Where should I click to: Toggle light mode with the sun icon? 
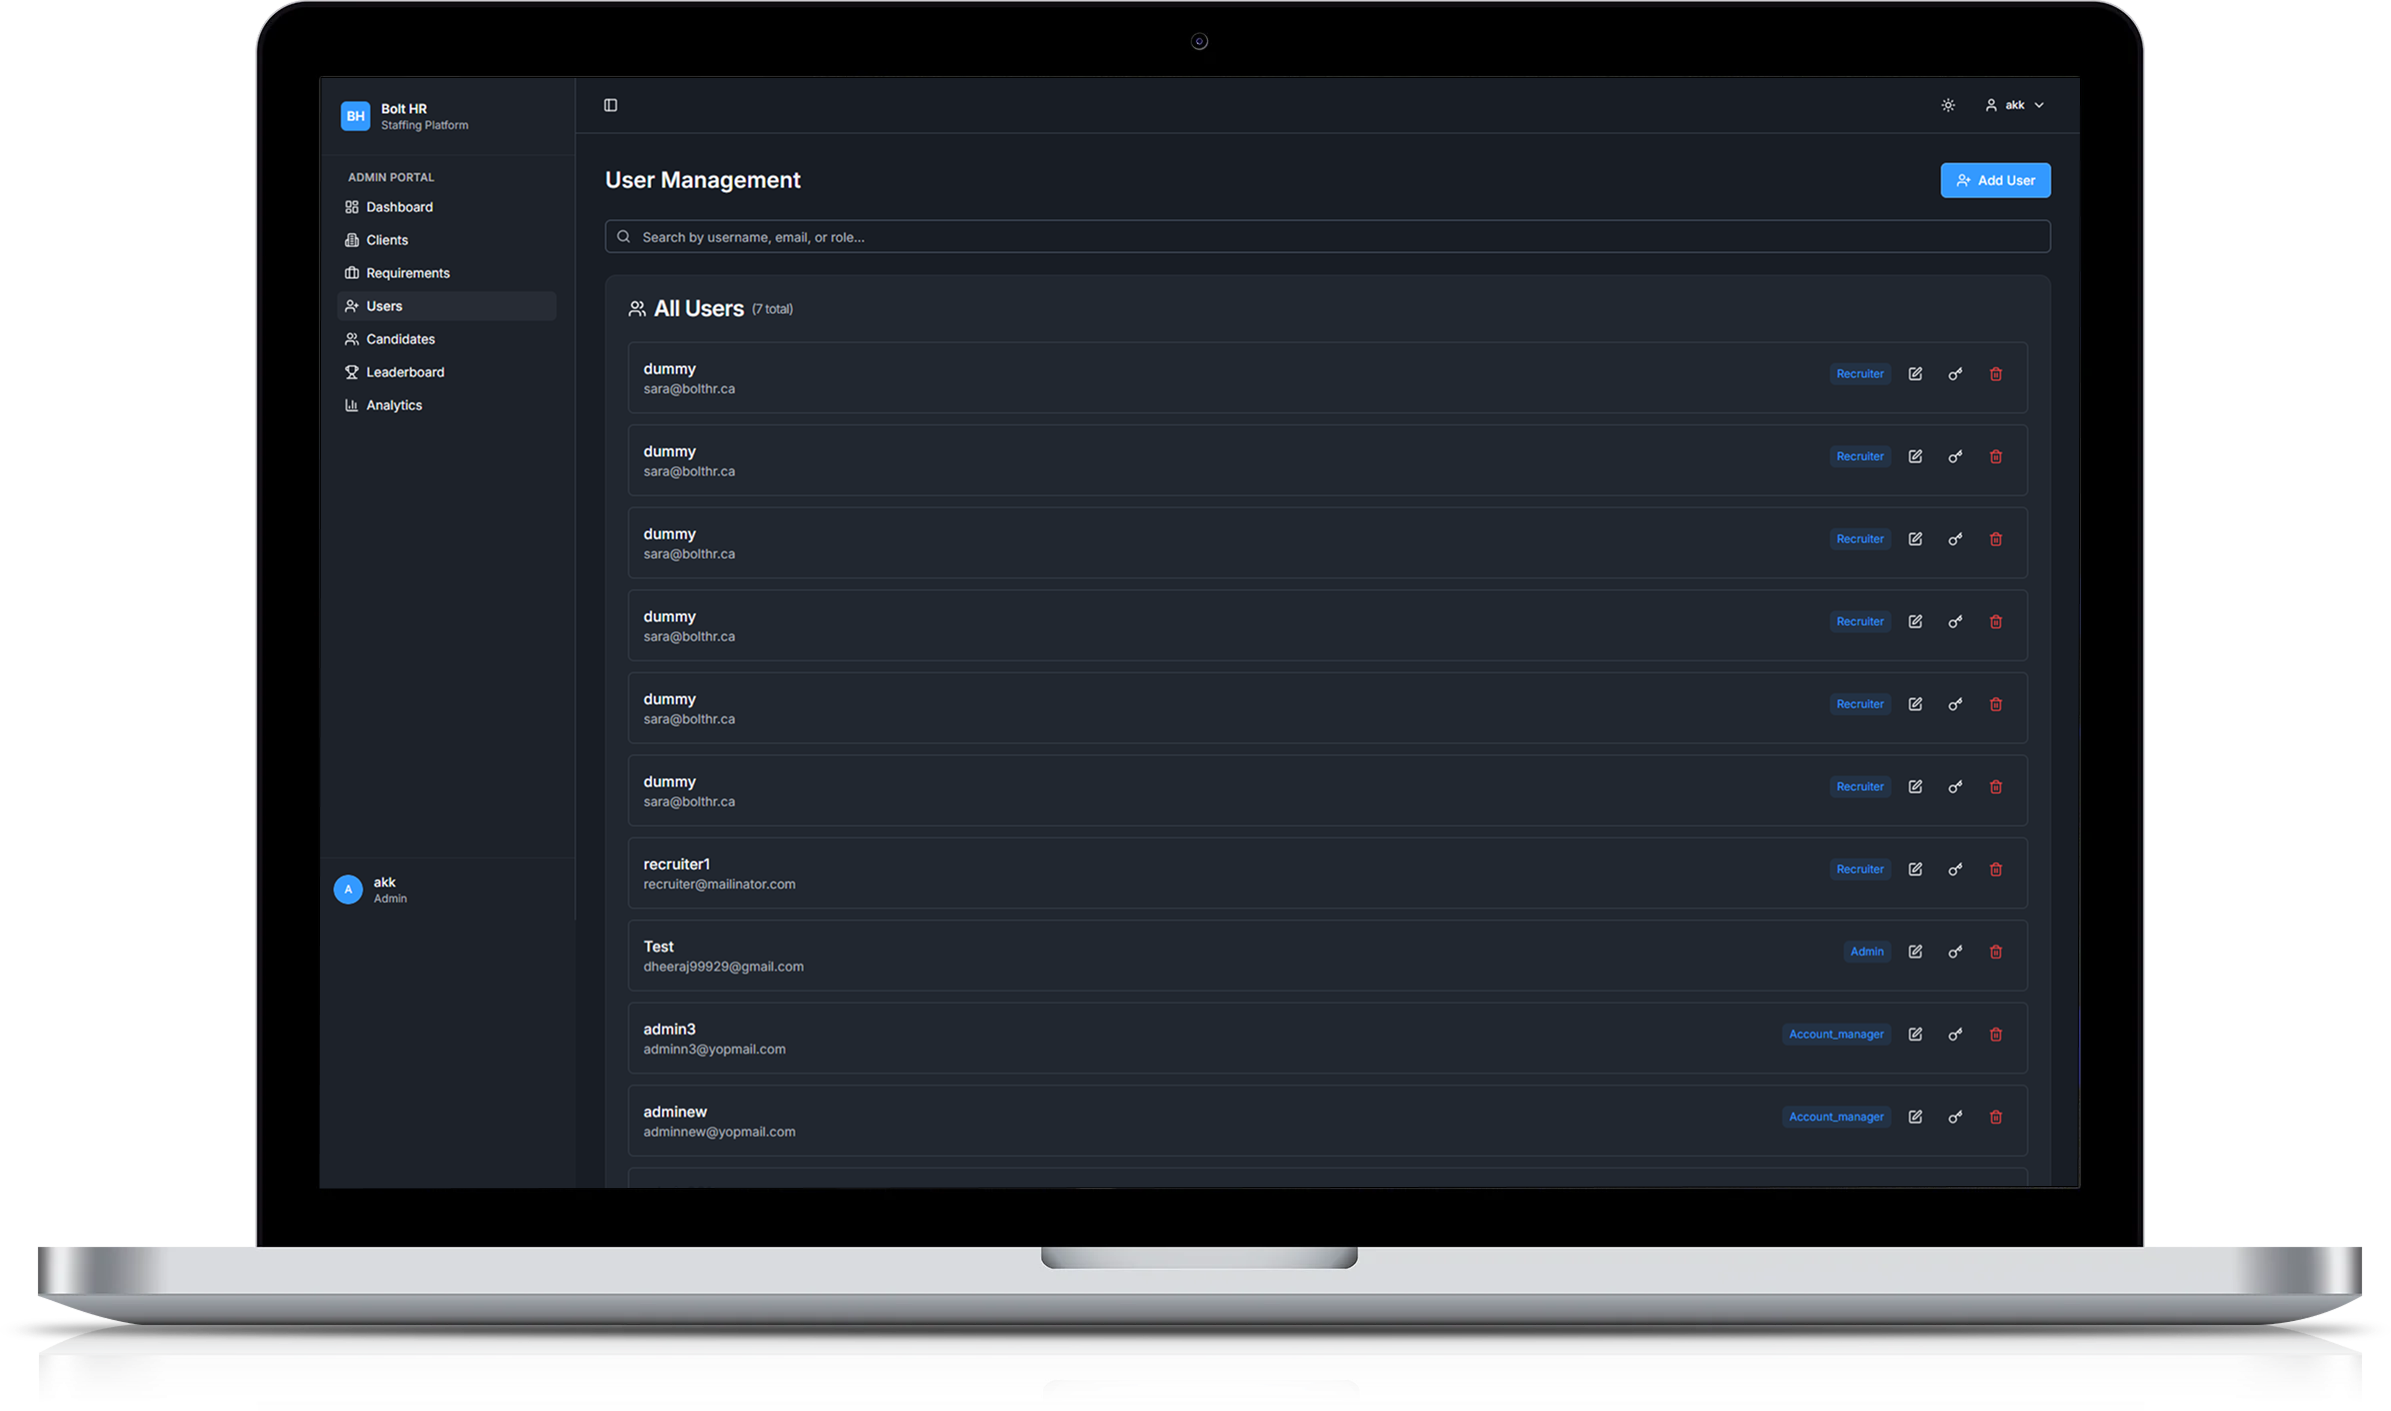pos(1947,105)
